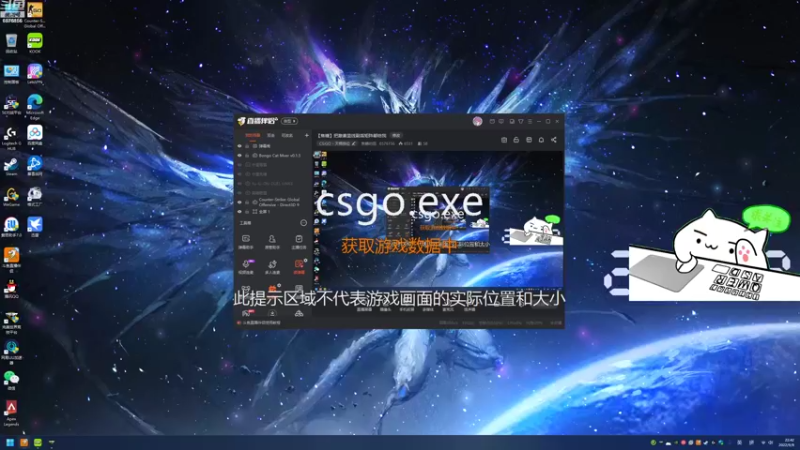
Task: Toggle visibility of the 全屏 1 source
Action: click(x=240, y=211)
